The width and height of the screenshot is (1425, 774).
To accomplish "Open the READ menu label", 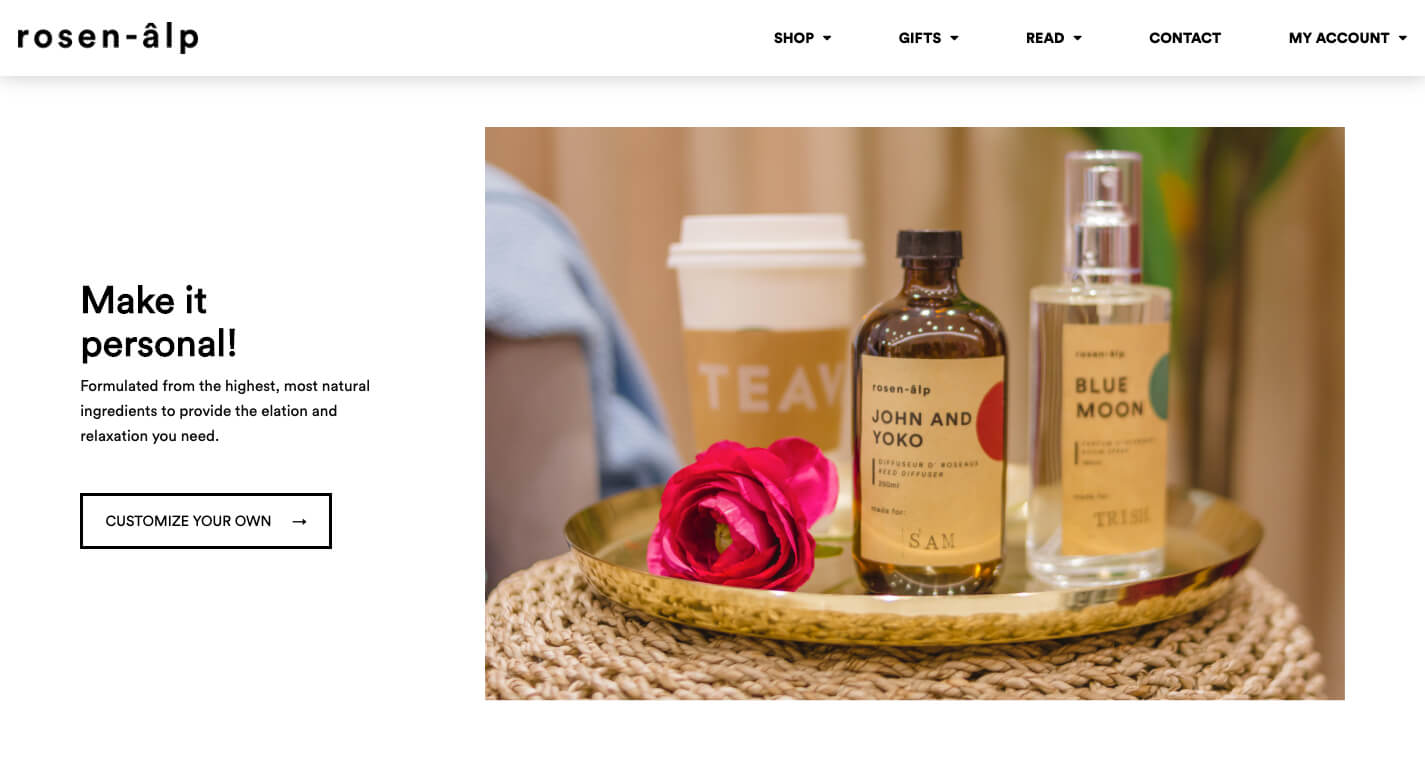I will 1045,38.
